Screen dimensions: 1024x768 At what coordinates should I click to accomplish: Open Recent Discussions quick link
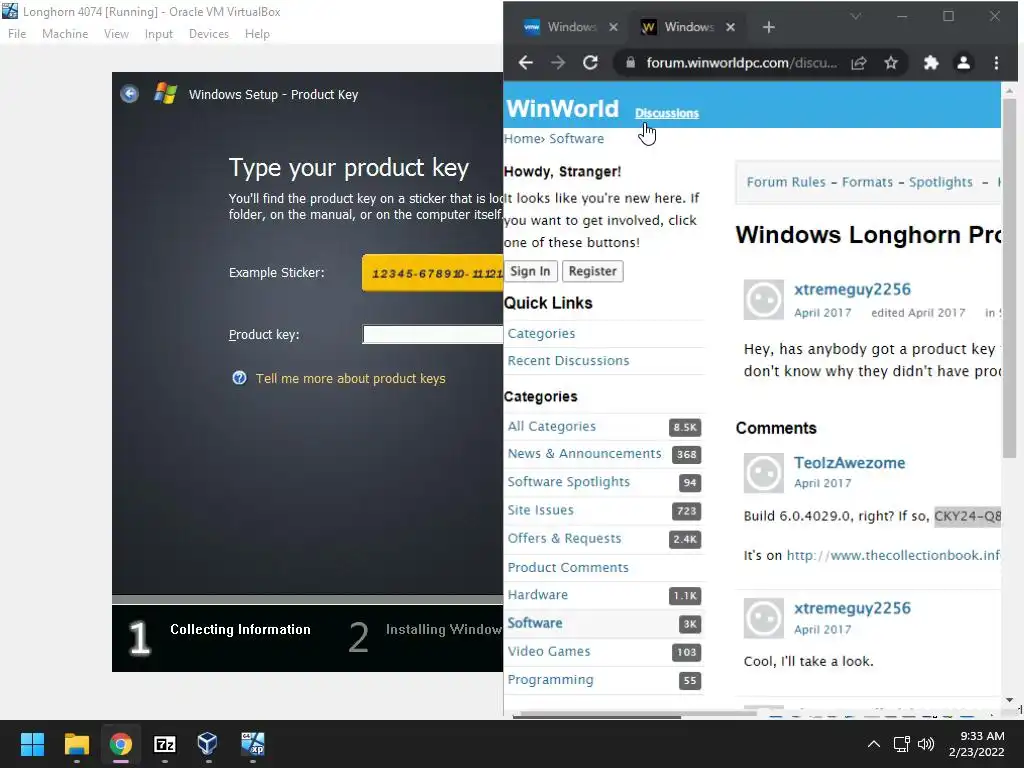tap(568, 360)
